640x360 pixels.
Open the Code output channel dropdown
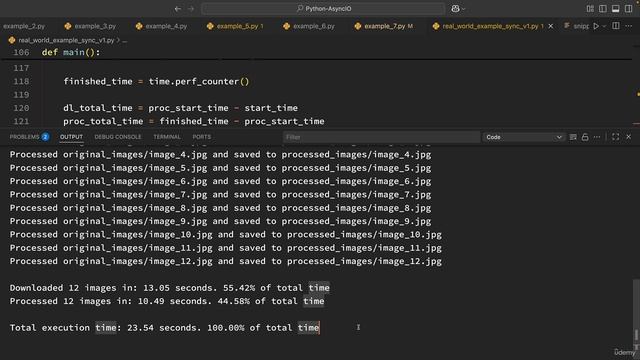point(524,137)
